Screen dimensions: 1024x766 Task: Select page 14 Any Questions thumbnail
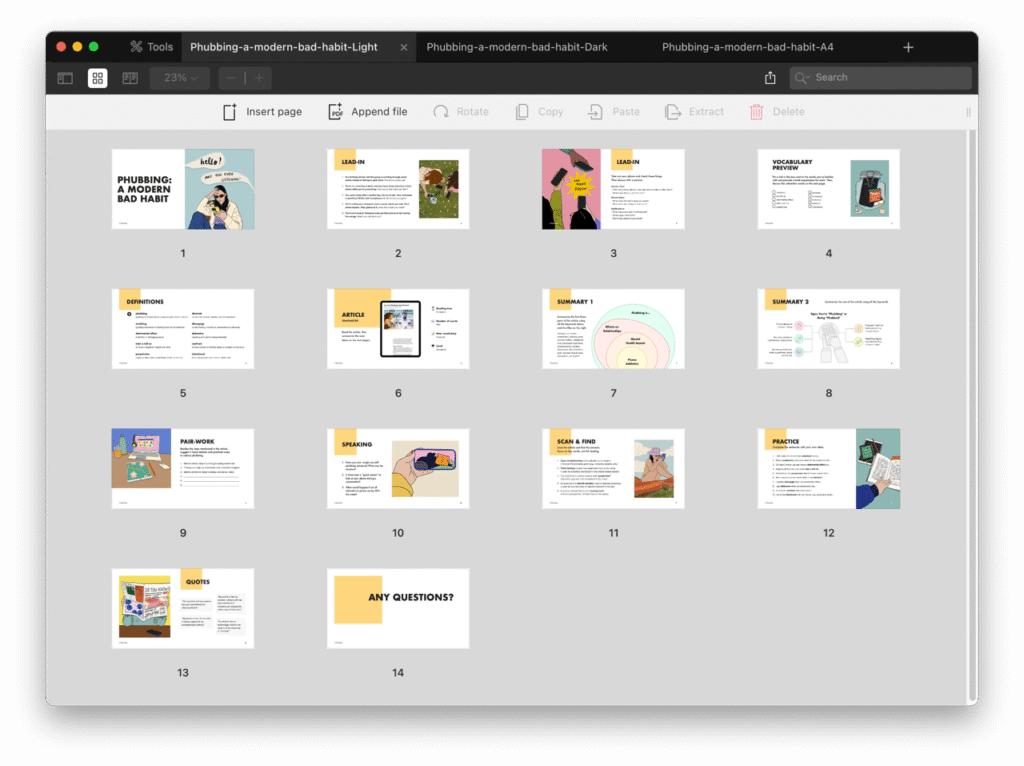click(398, 608)
